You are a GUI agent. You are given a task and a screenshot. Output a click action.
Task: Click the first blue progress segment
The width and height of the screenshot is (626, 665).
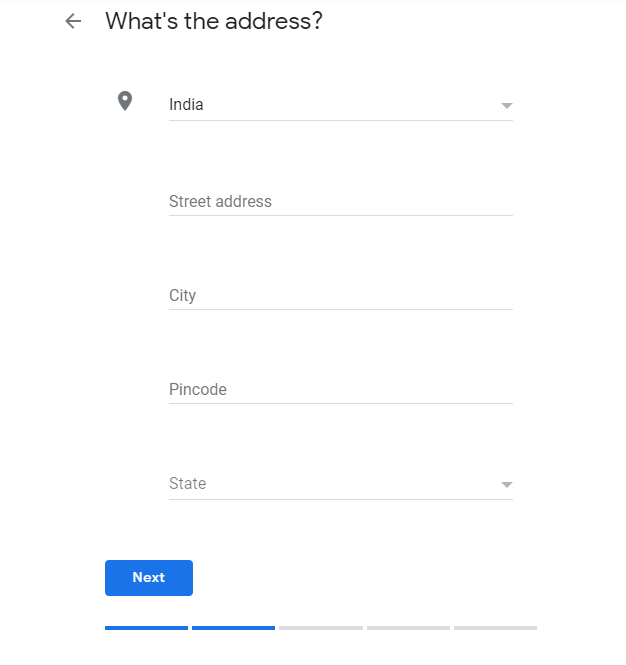[146, 628]
